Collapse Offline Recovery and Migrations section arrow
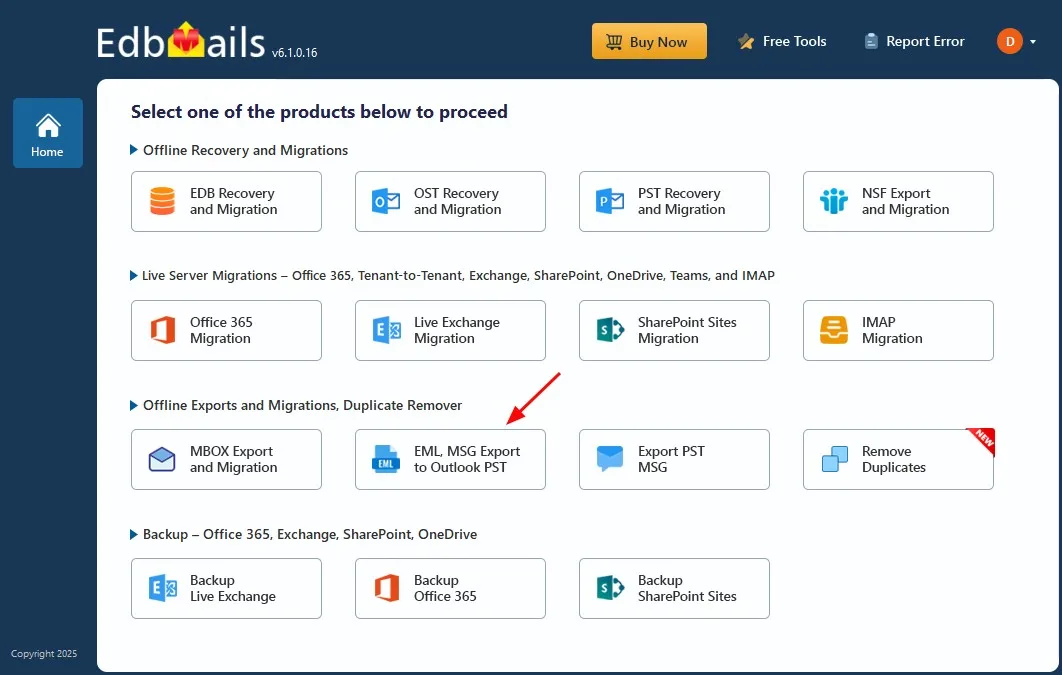Image resolution: width=1062 pixels, height=675 pixels. [133, 150]
